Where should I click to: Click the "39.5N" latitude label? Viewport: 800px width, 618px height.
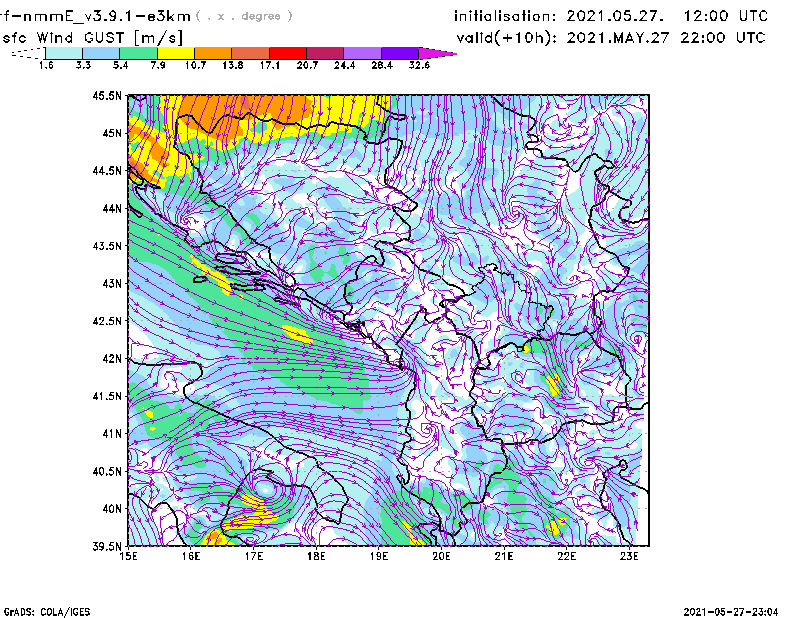107,547
